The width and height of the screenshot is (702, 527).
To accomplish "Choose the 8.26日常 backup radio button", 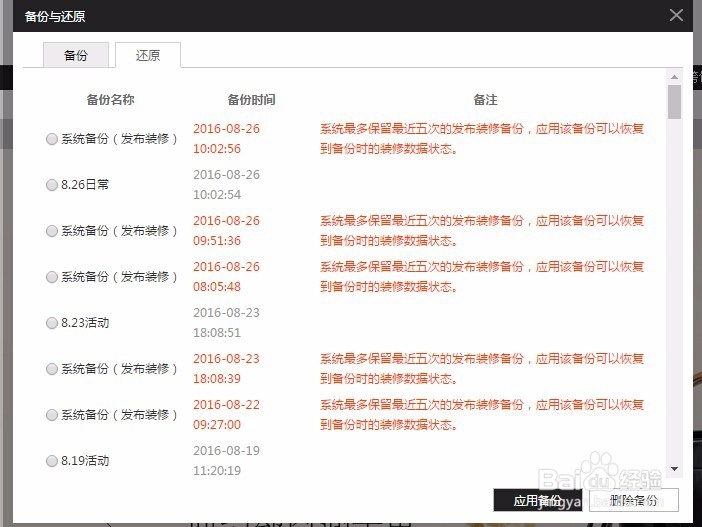I will coord(52,184).
